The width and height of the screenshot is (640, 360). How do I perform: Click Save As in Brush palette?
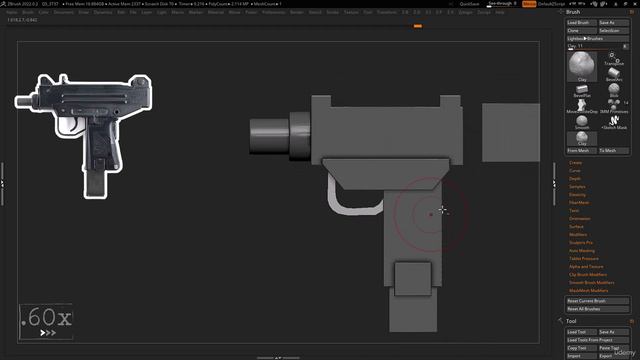[613, 23]
